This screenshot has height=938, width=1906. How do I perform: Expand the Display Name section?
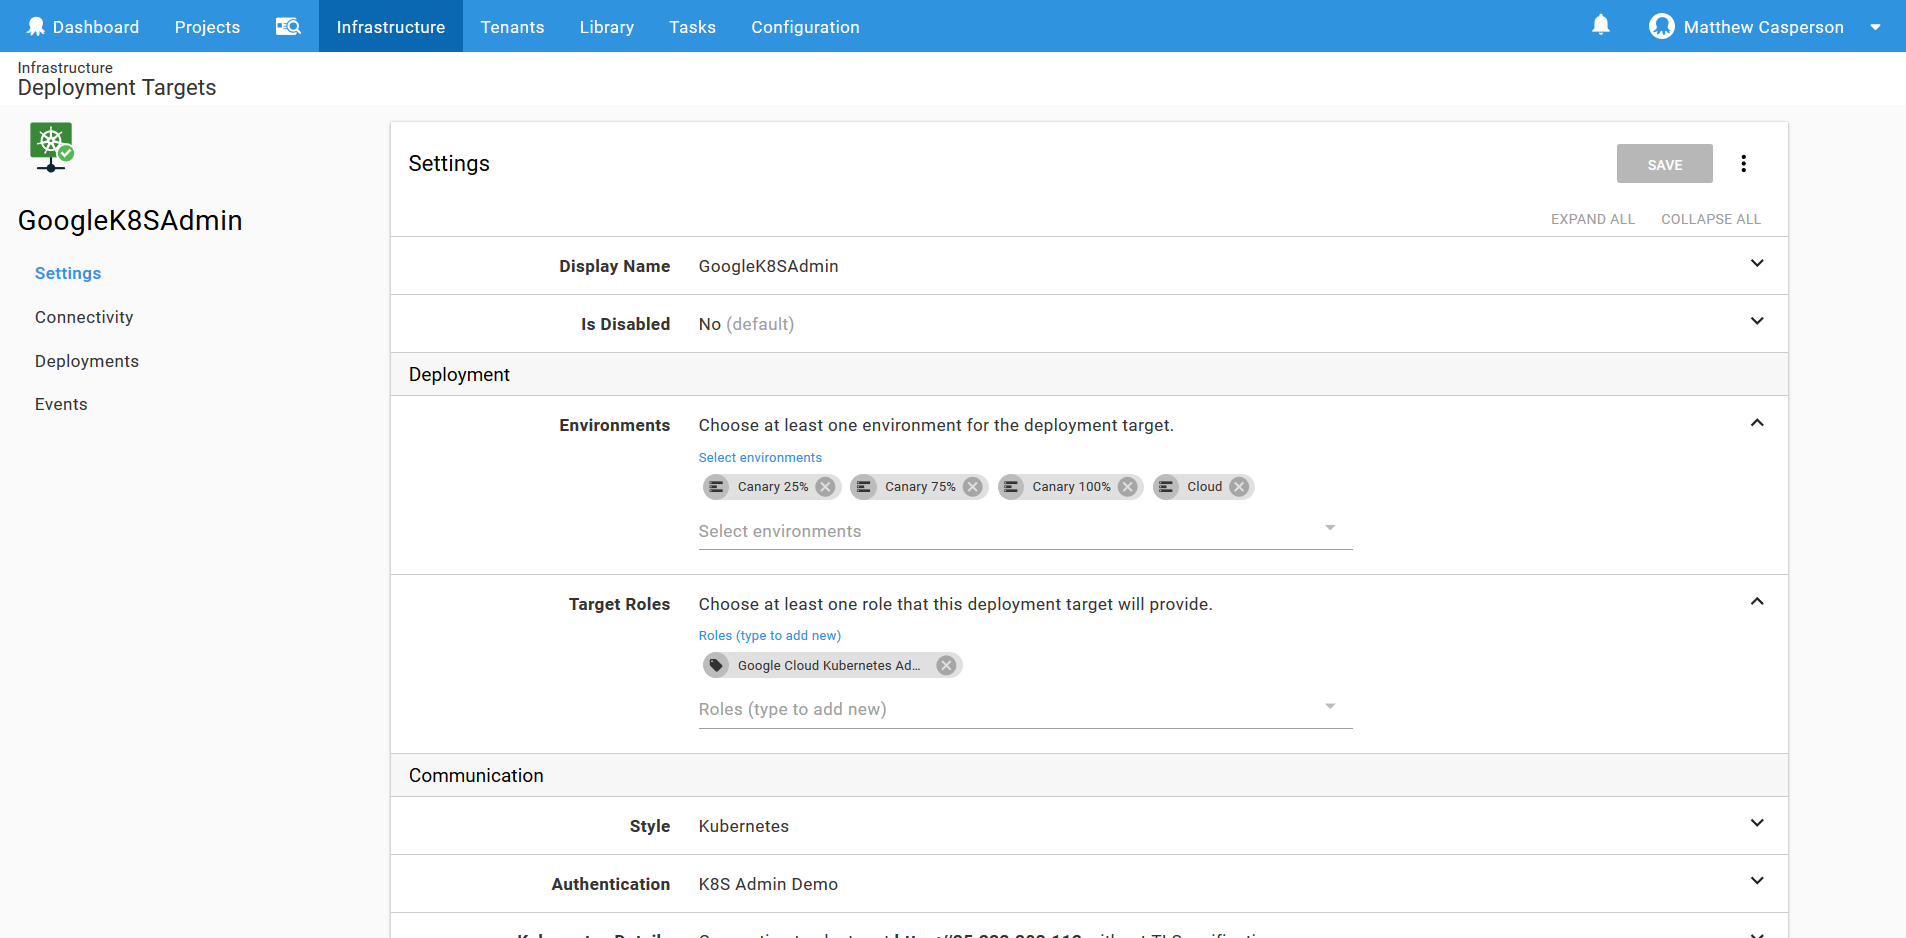coord(1756,264)
